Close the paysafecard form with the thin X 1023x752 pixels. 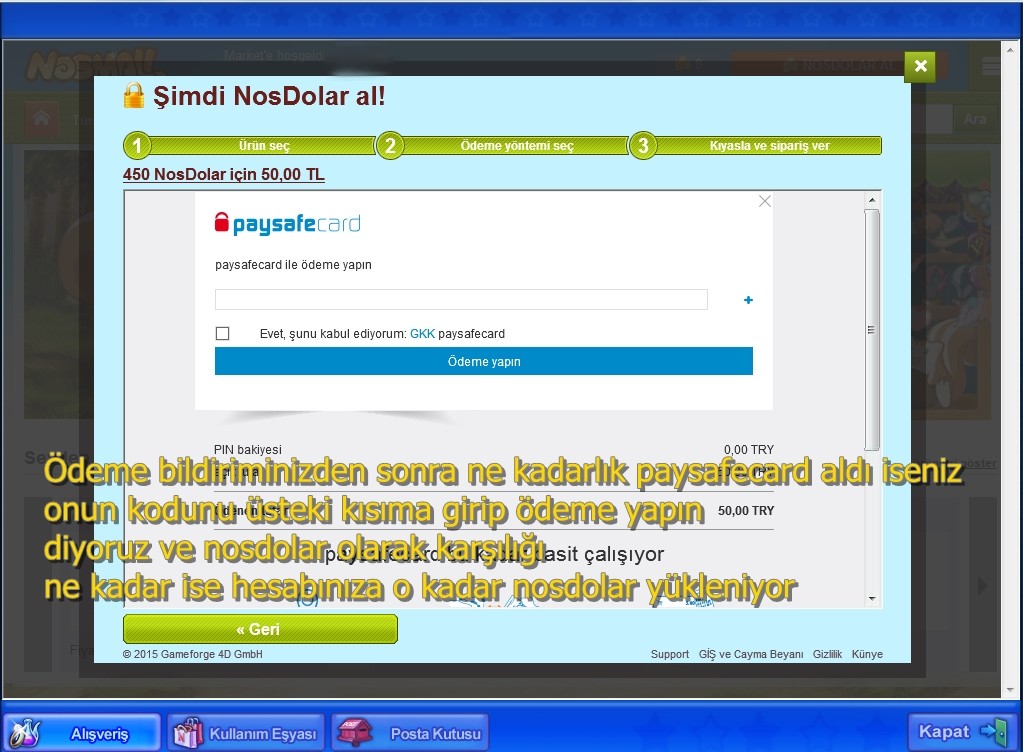[x=765, y=201]
